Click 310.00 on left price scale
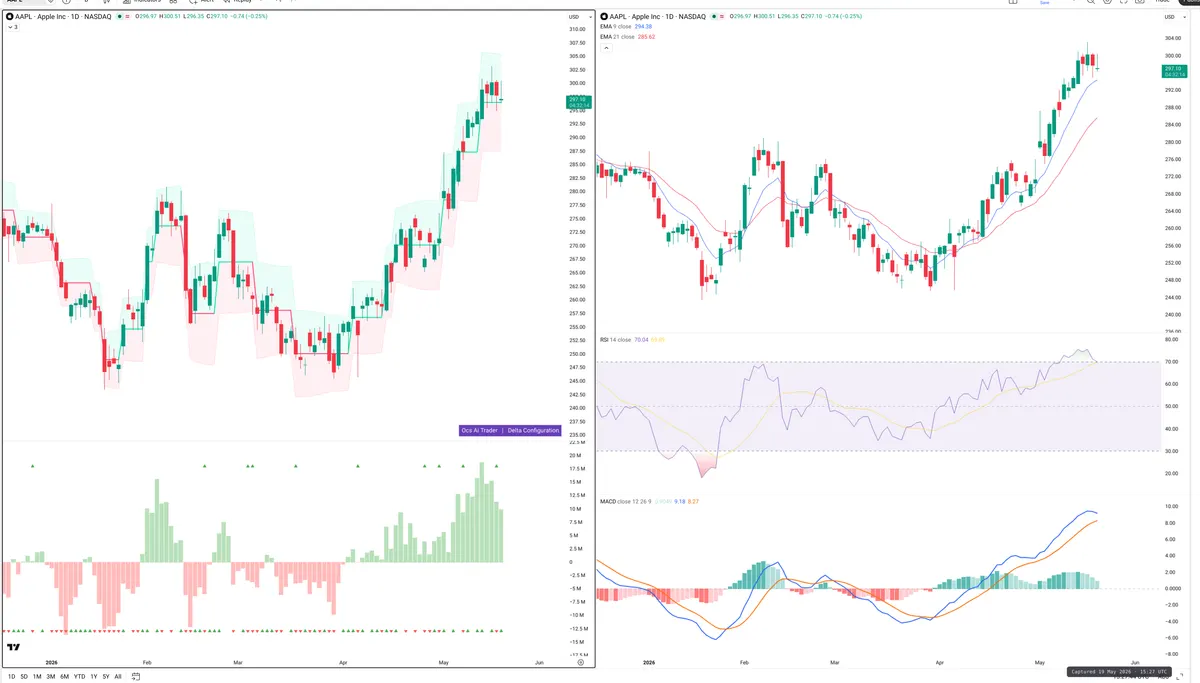 [x=576, y=30]
